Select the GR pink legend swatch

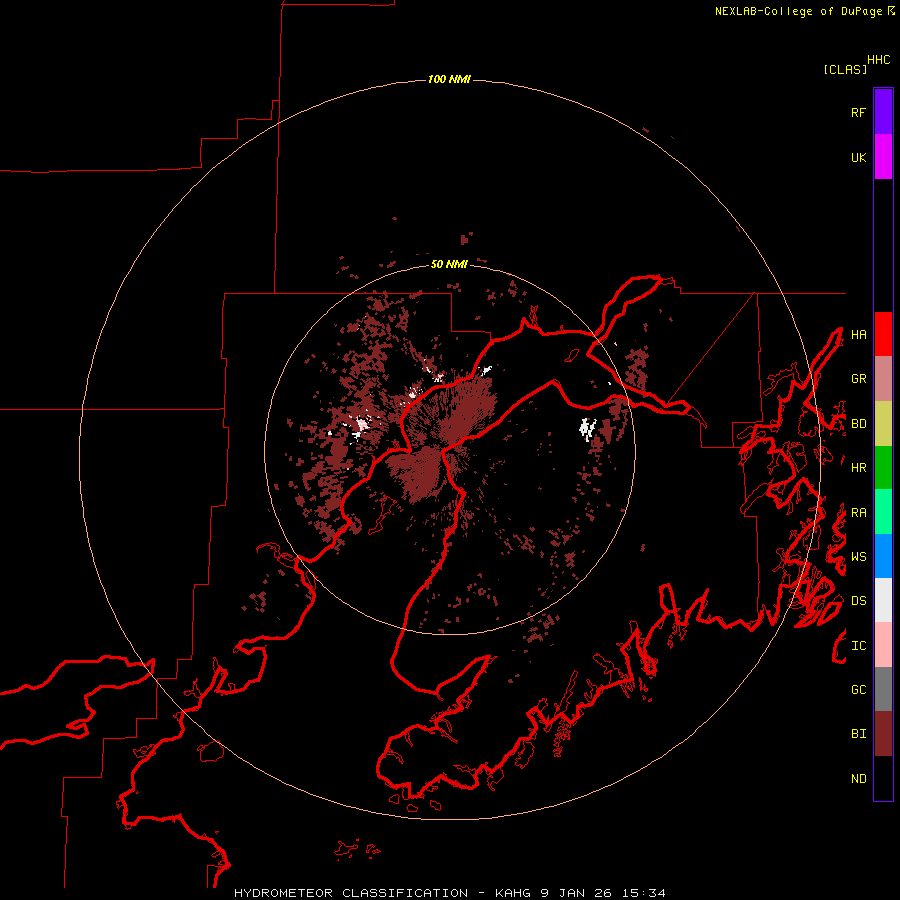pyautogui.click(x=883, y=379)
